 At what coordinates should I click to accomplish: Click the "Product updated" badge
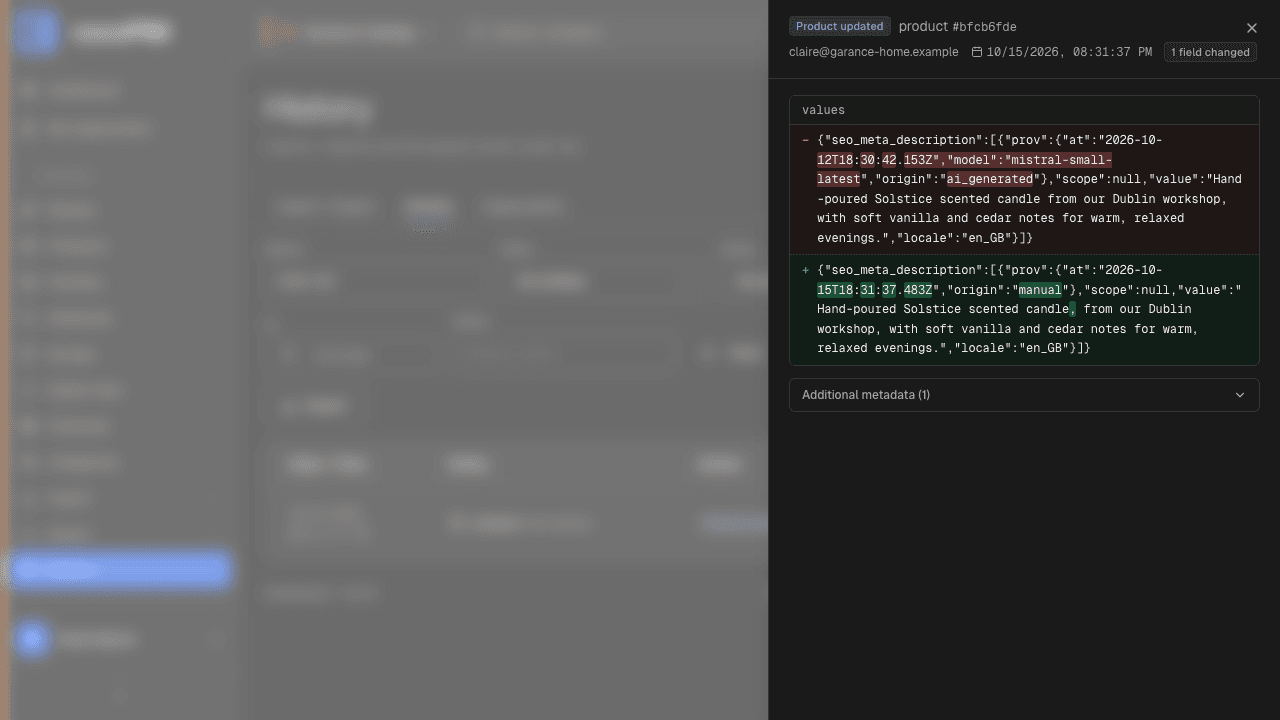click(x=840, y=26)
